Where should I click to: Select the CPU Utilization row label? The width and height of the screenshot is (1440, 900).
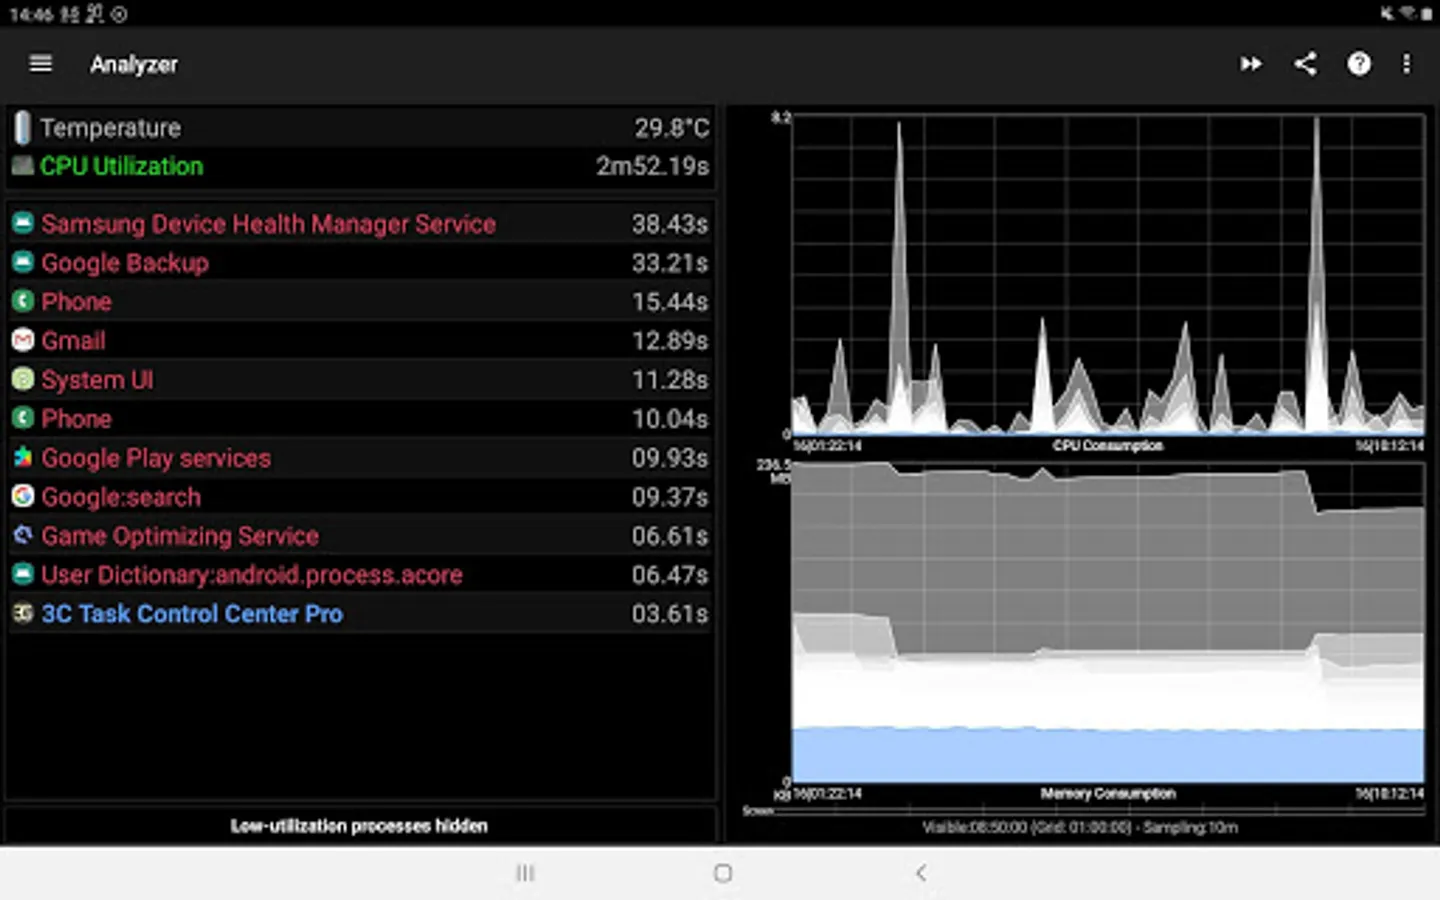pos(122,166)
